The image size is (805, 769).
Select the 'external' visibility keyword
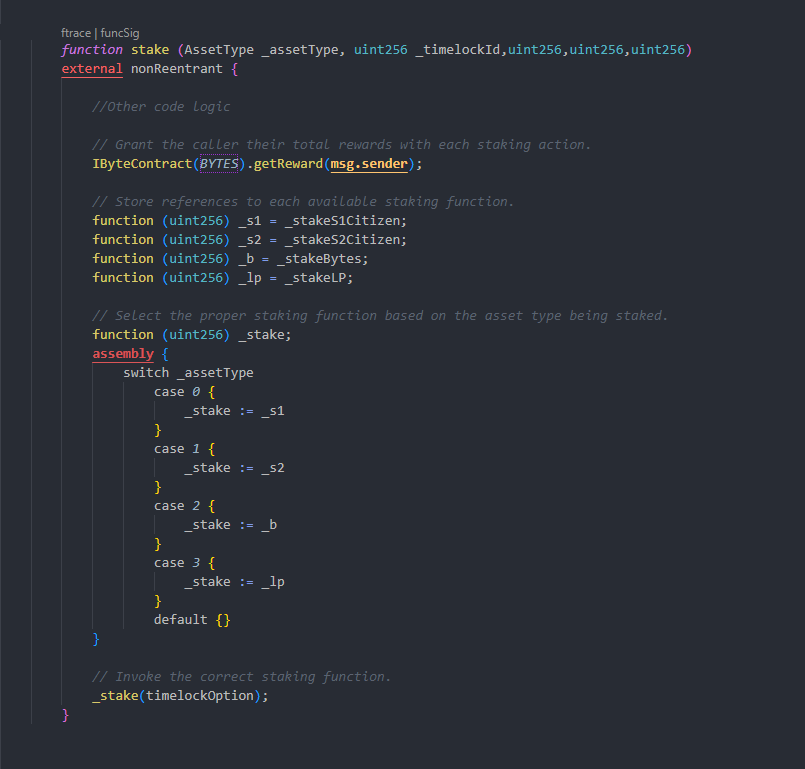[x=92, y=69]
